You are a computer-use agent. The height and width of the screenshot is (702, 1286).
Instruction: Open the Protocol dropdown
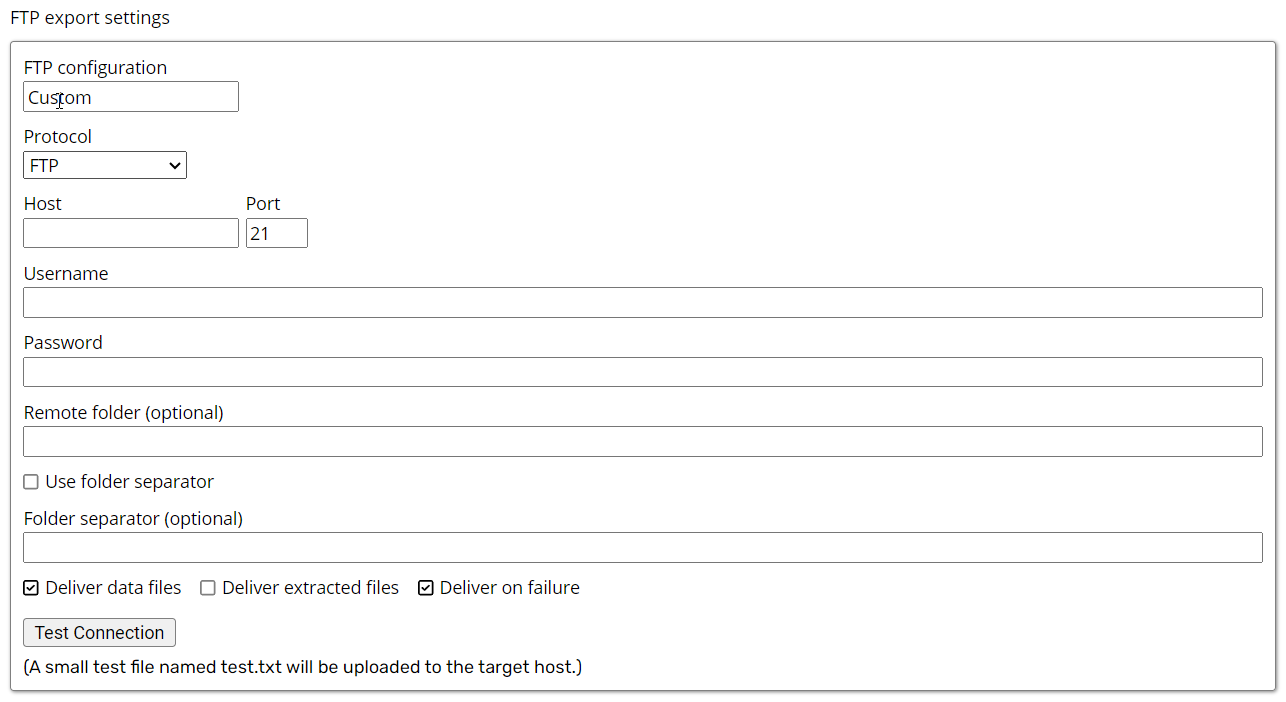[105, 166]
